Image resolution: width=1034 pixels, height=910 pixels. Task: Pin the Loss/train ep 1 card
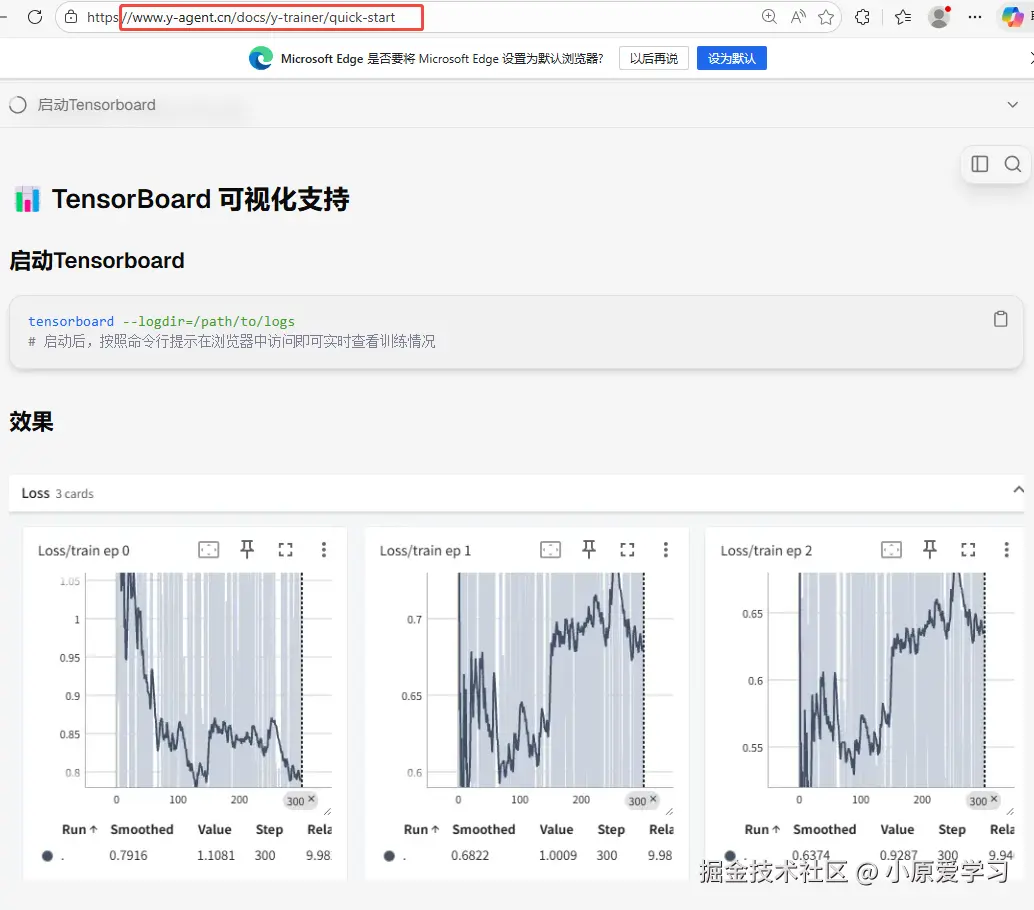(589, 549)
